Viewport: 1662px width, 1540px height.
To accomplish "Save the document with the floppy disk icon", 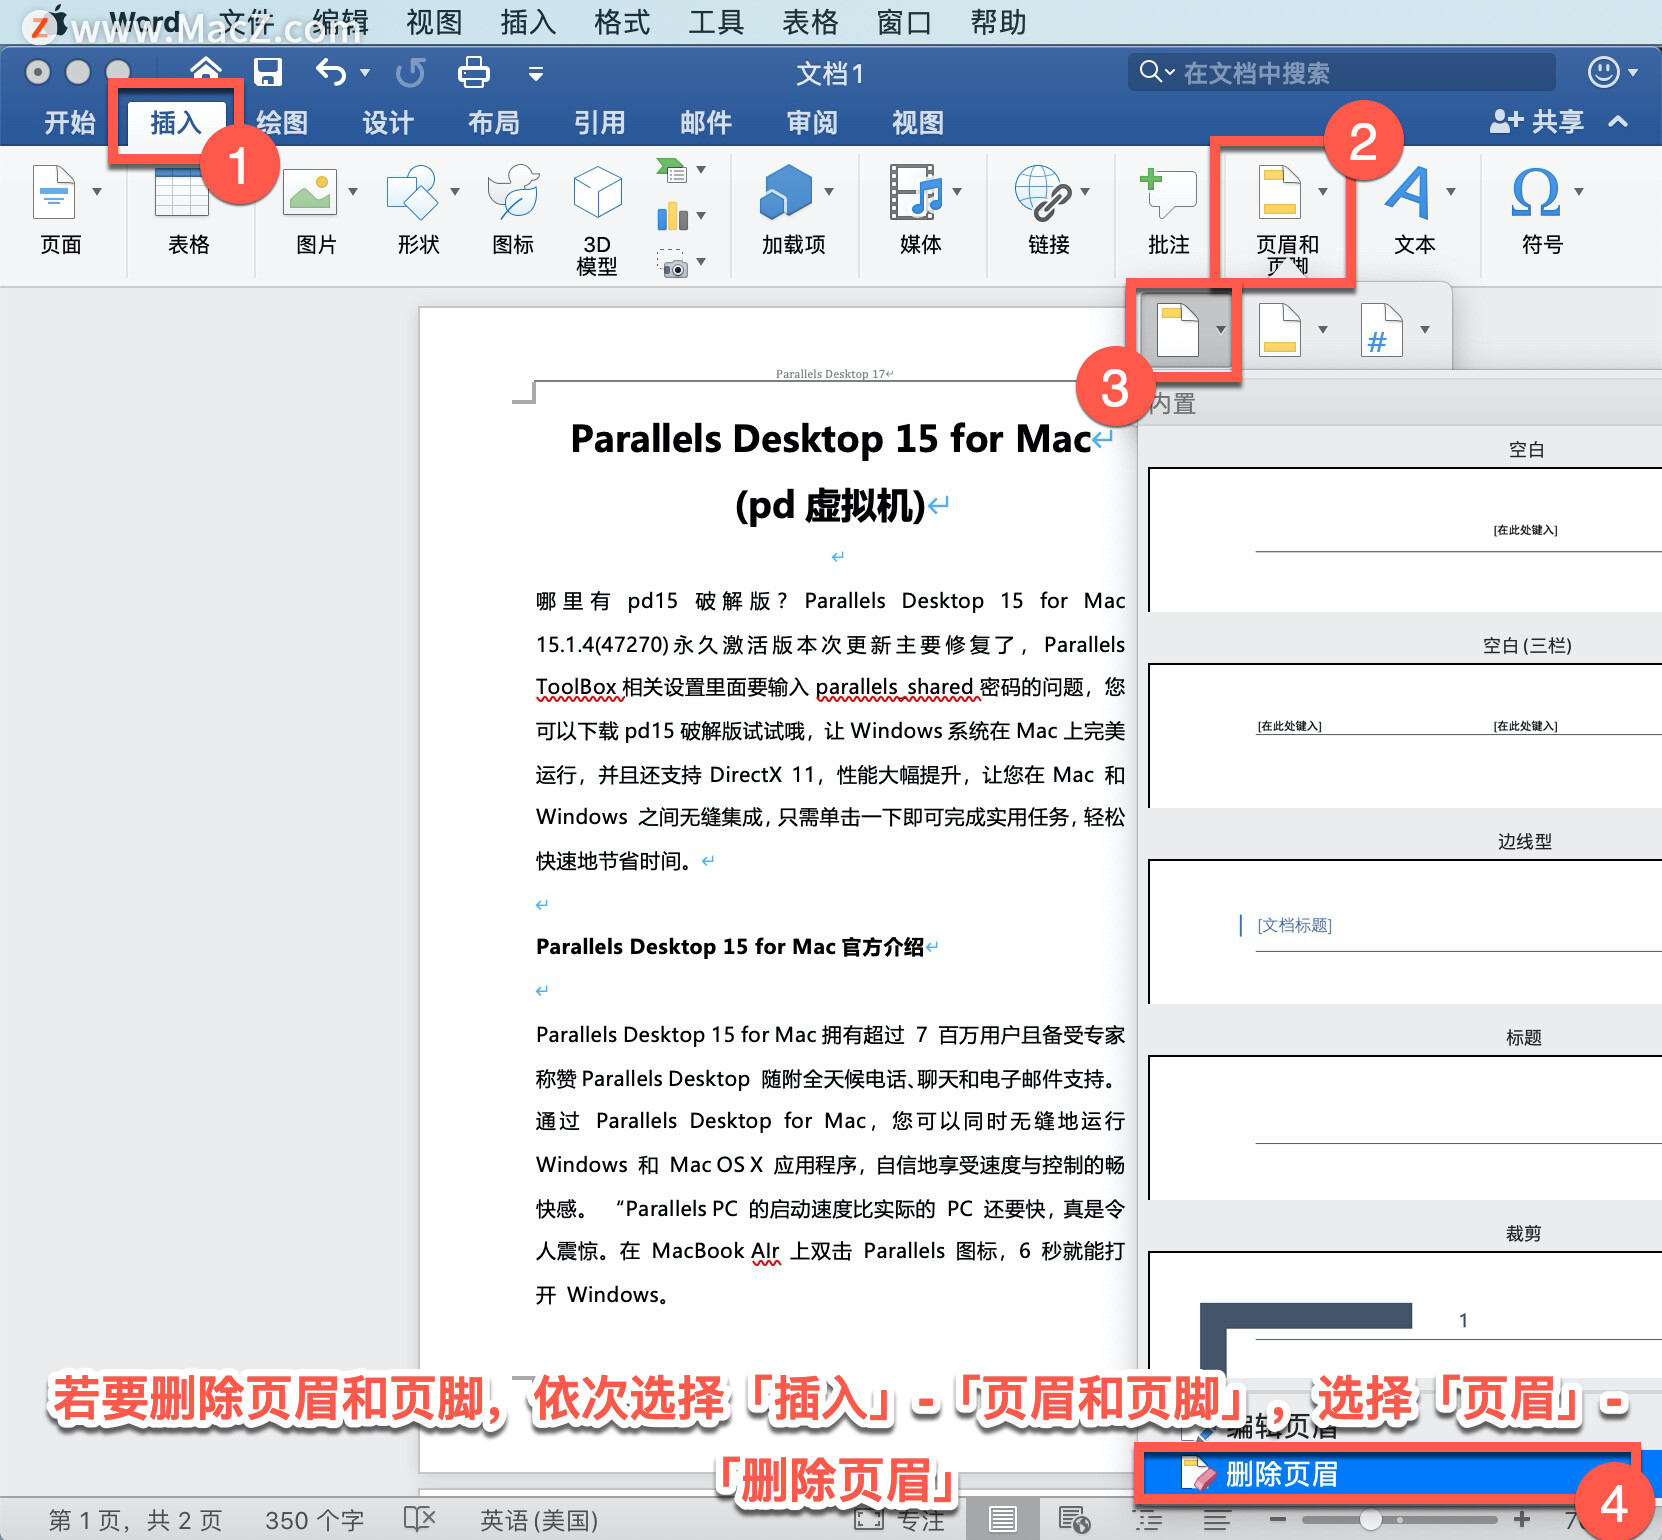I will tap(268, 72).
